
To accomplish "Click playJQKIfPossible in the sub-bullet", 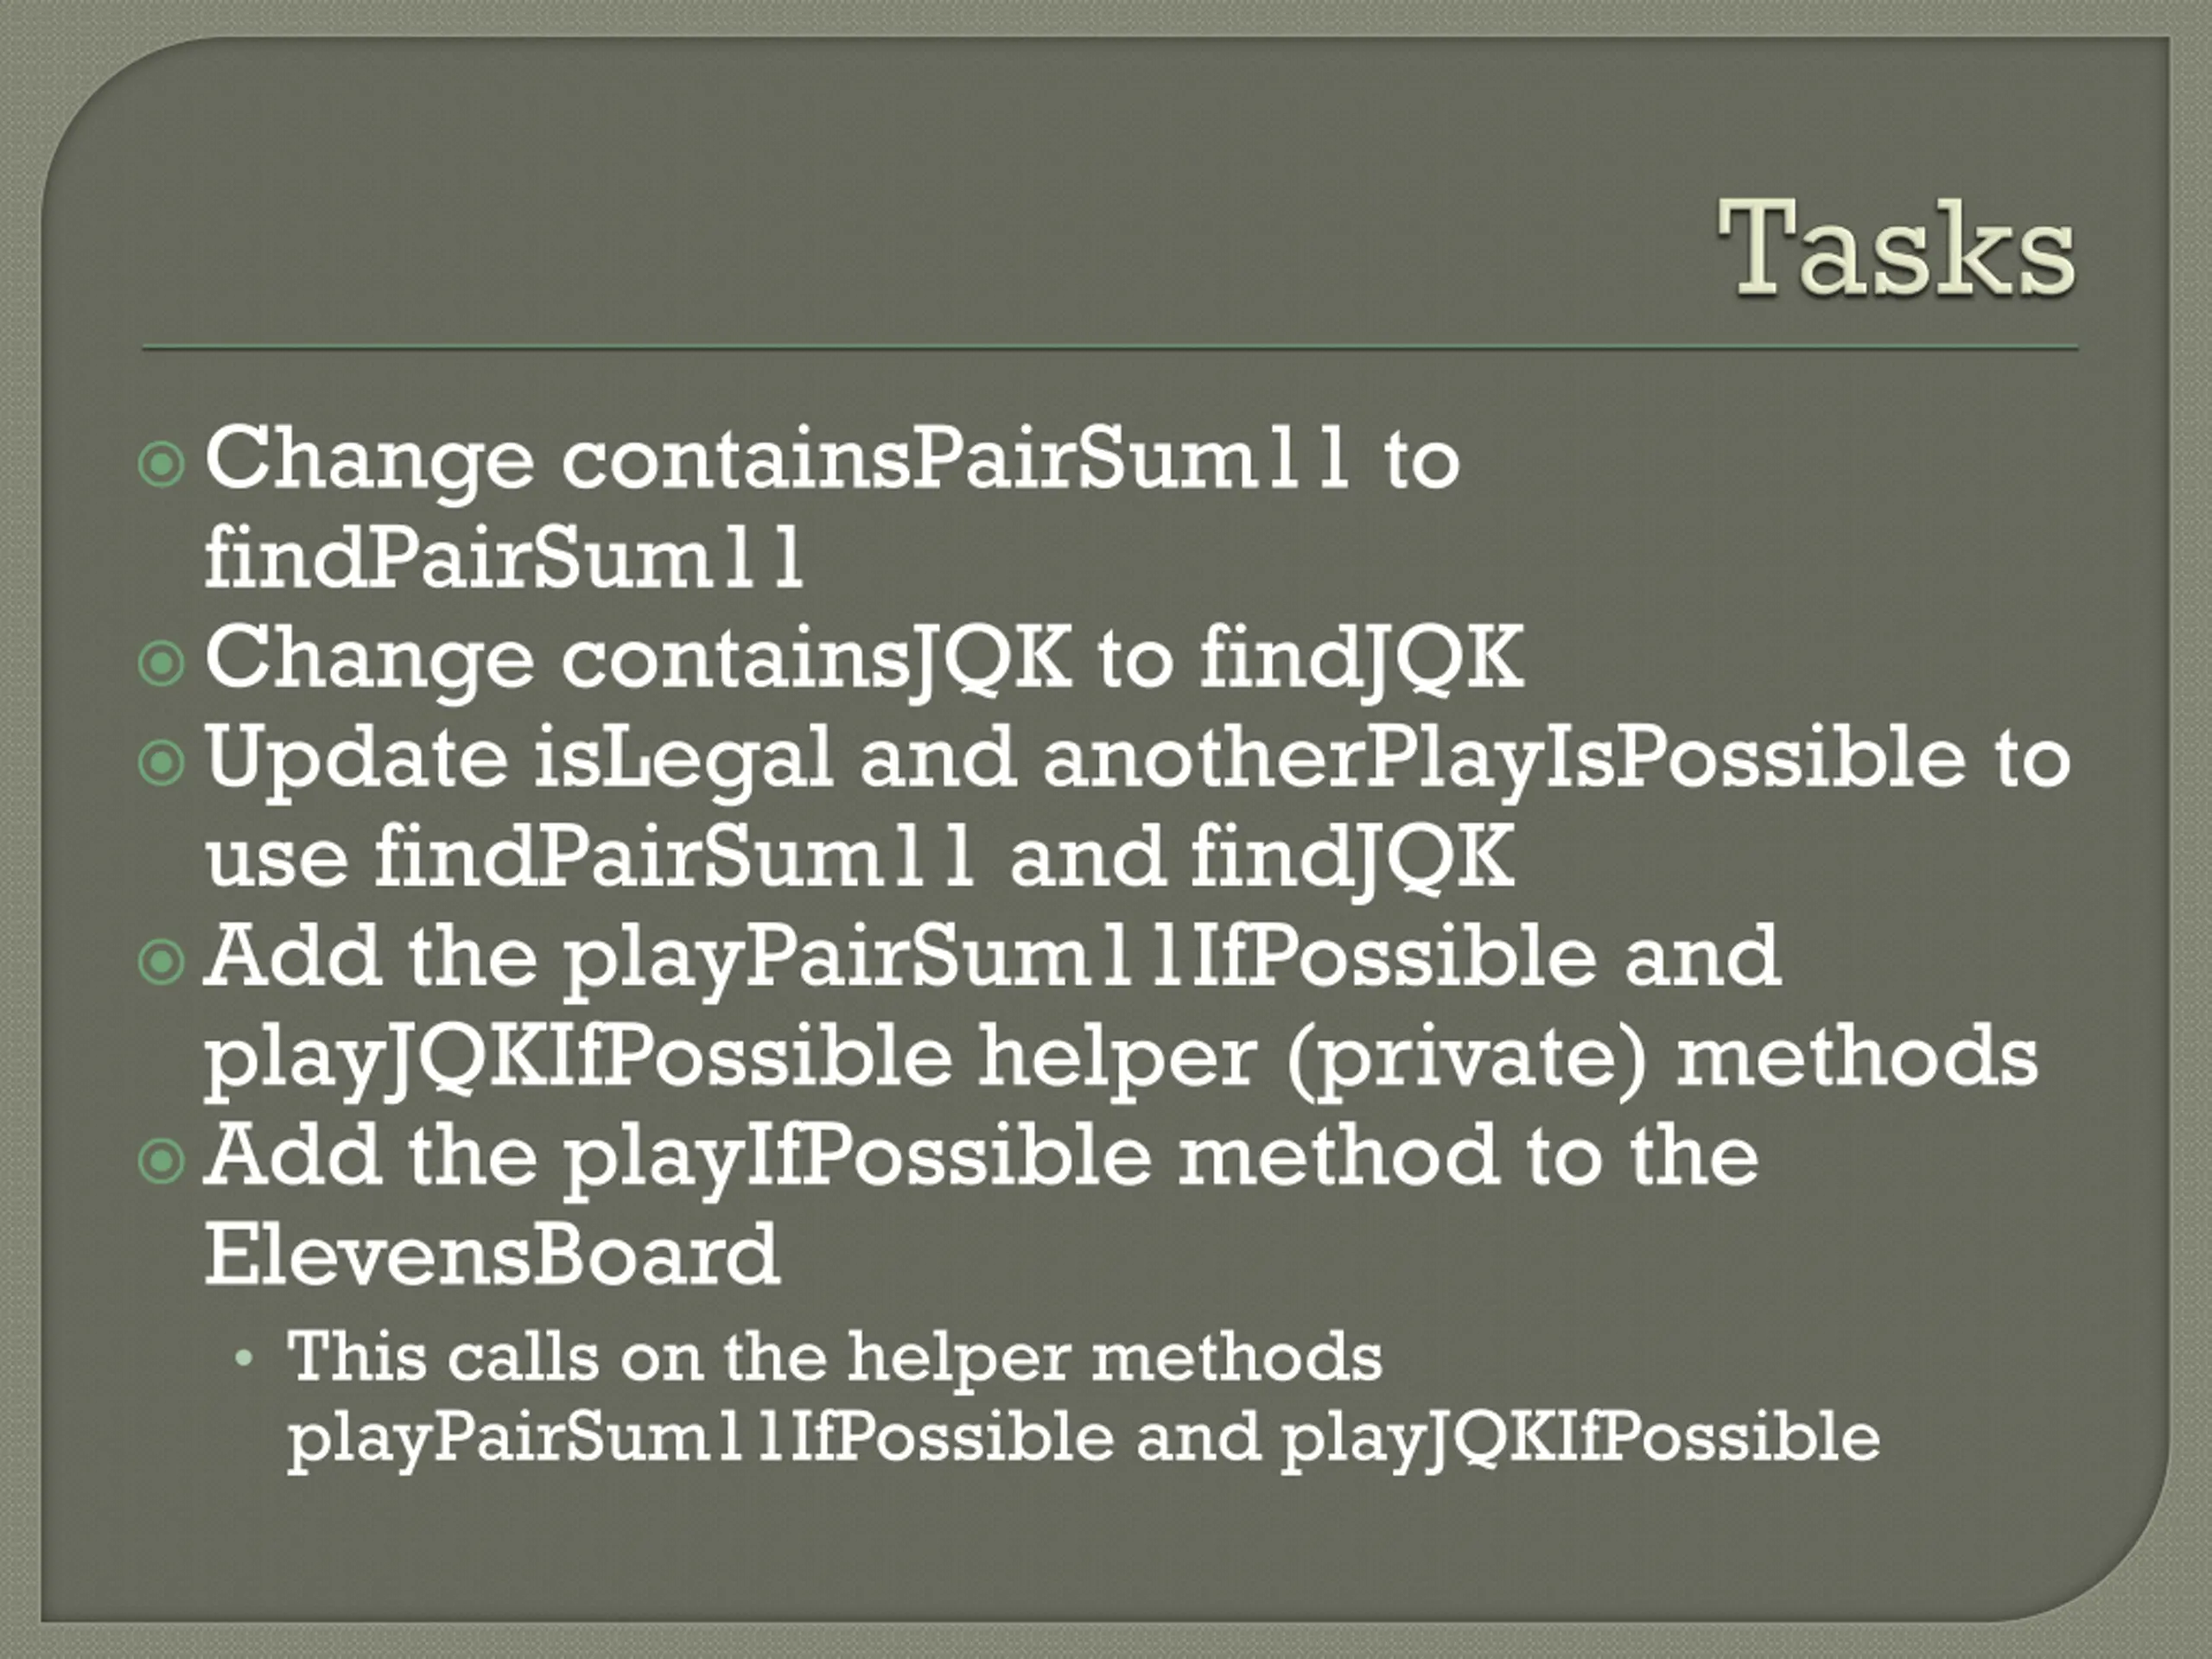I will click(1581, 1439).
